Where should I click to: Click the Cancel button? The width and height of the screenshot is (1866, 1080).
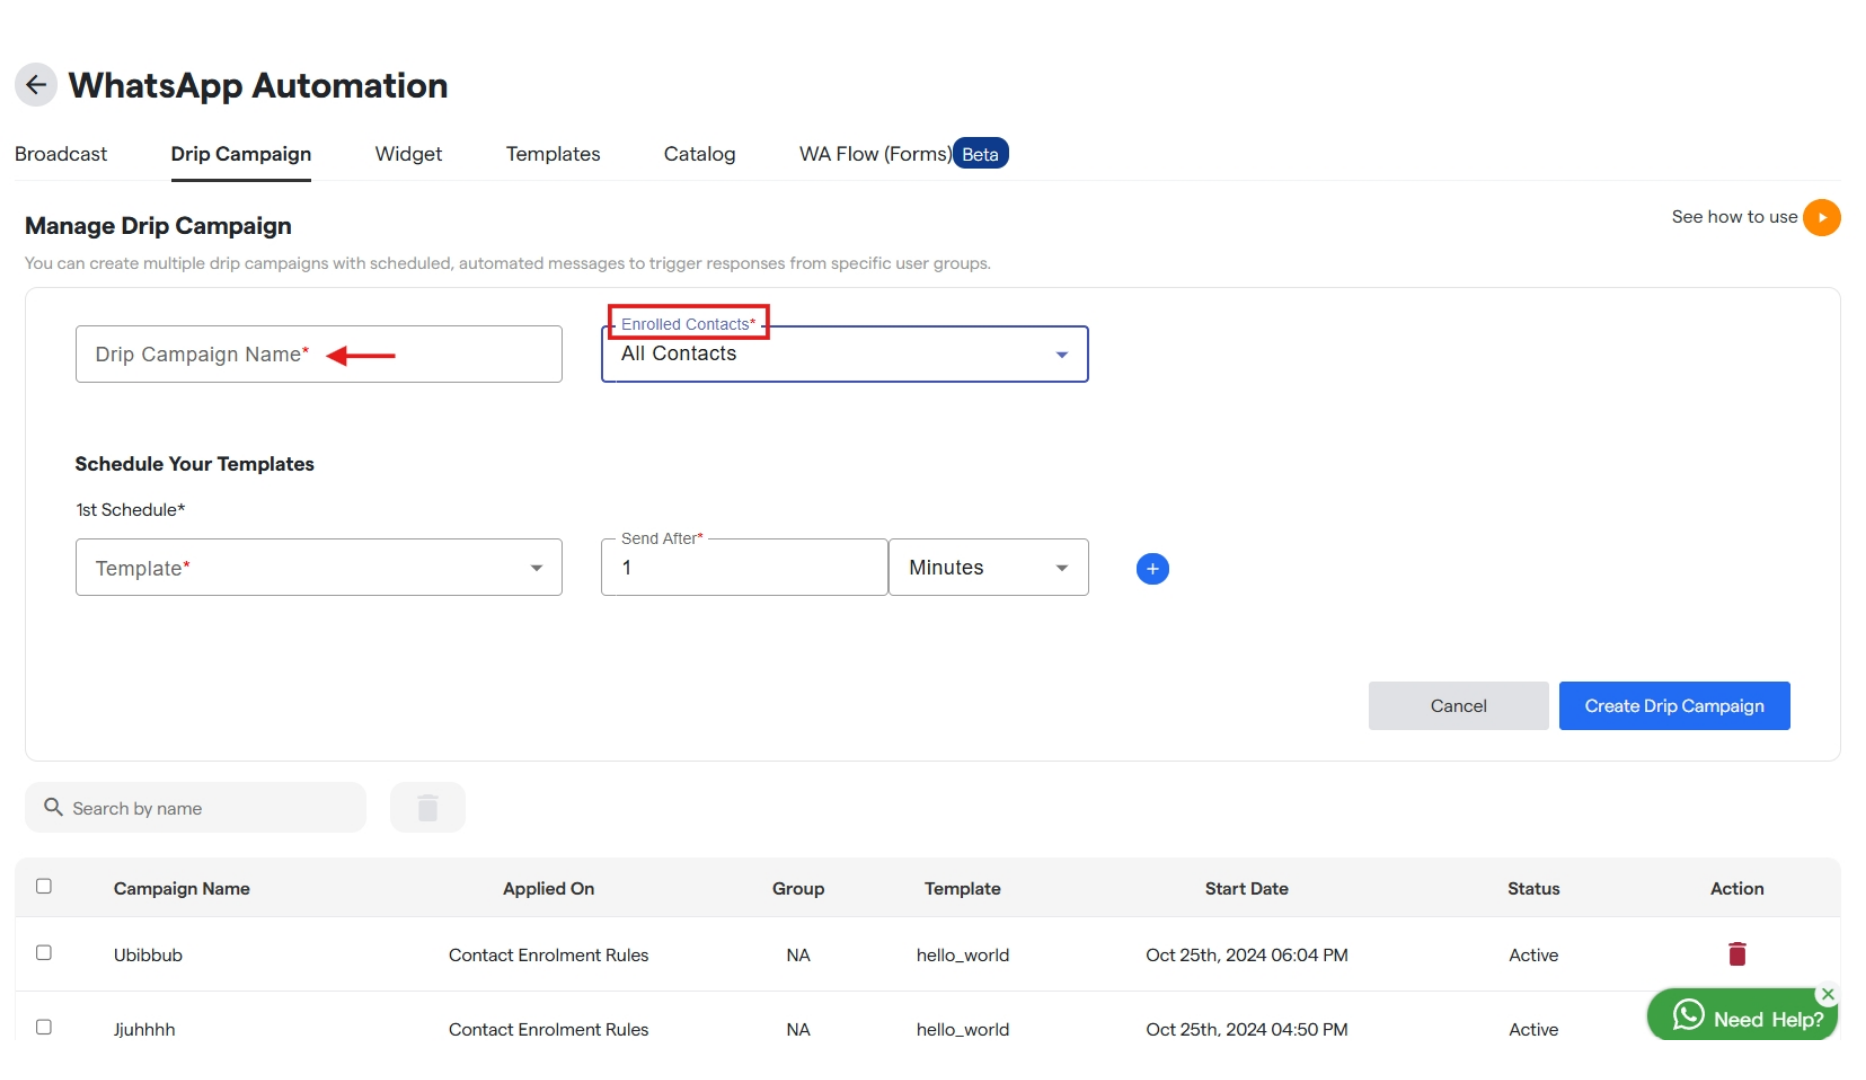pos(1458,706)
